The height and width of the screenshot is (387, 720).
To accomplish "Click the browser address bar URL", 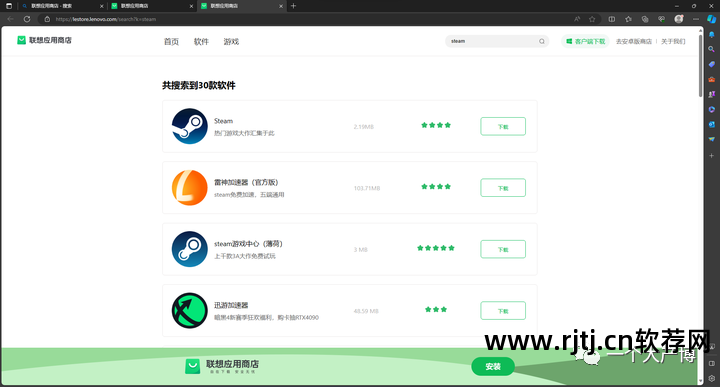I will [106, 19].
